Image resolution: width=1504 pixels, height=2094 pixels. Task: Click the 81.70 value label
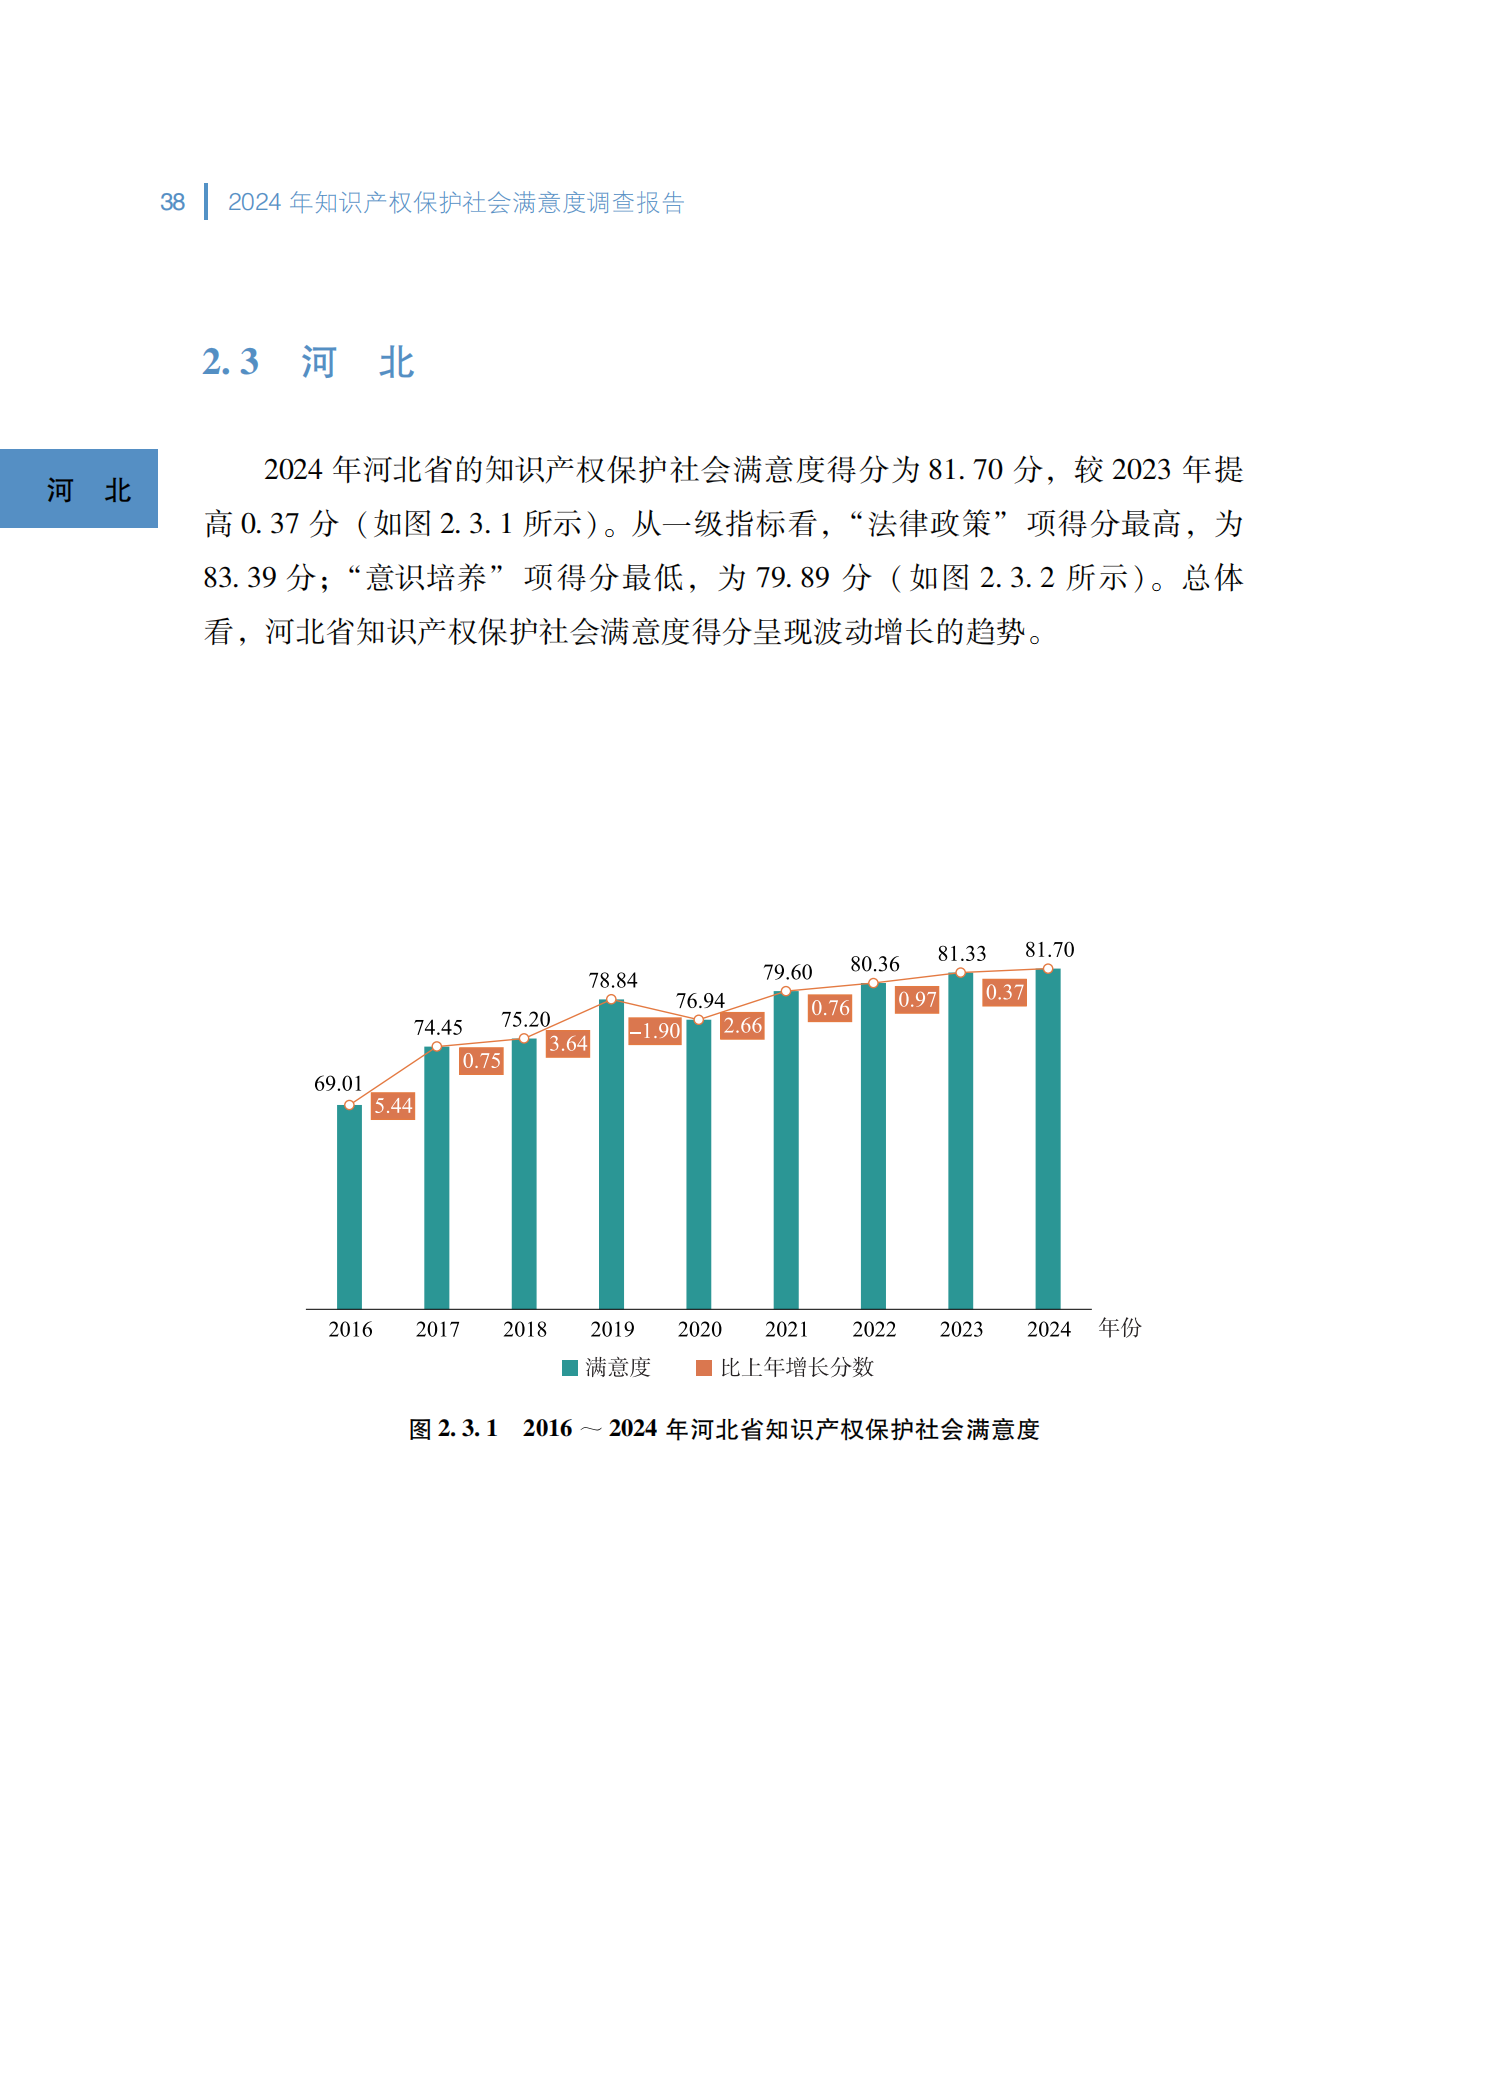coord(1049,949)
